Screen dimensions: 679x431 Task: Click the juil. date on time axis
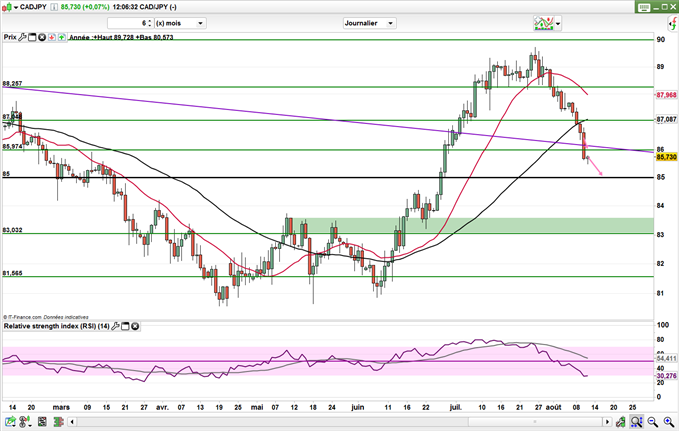tap(456, 408)
